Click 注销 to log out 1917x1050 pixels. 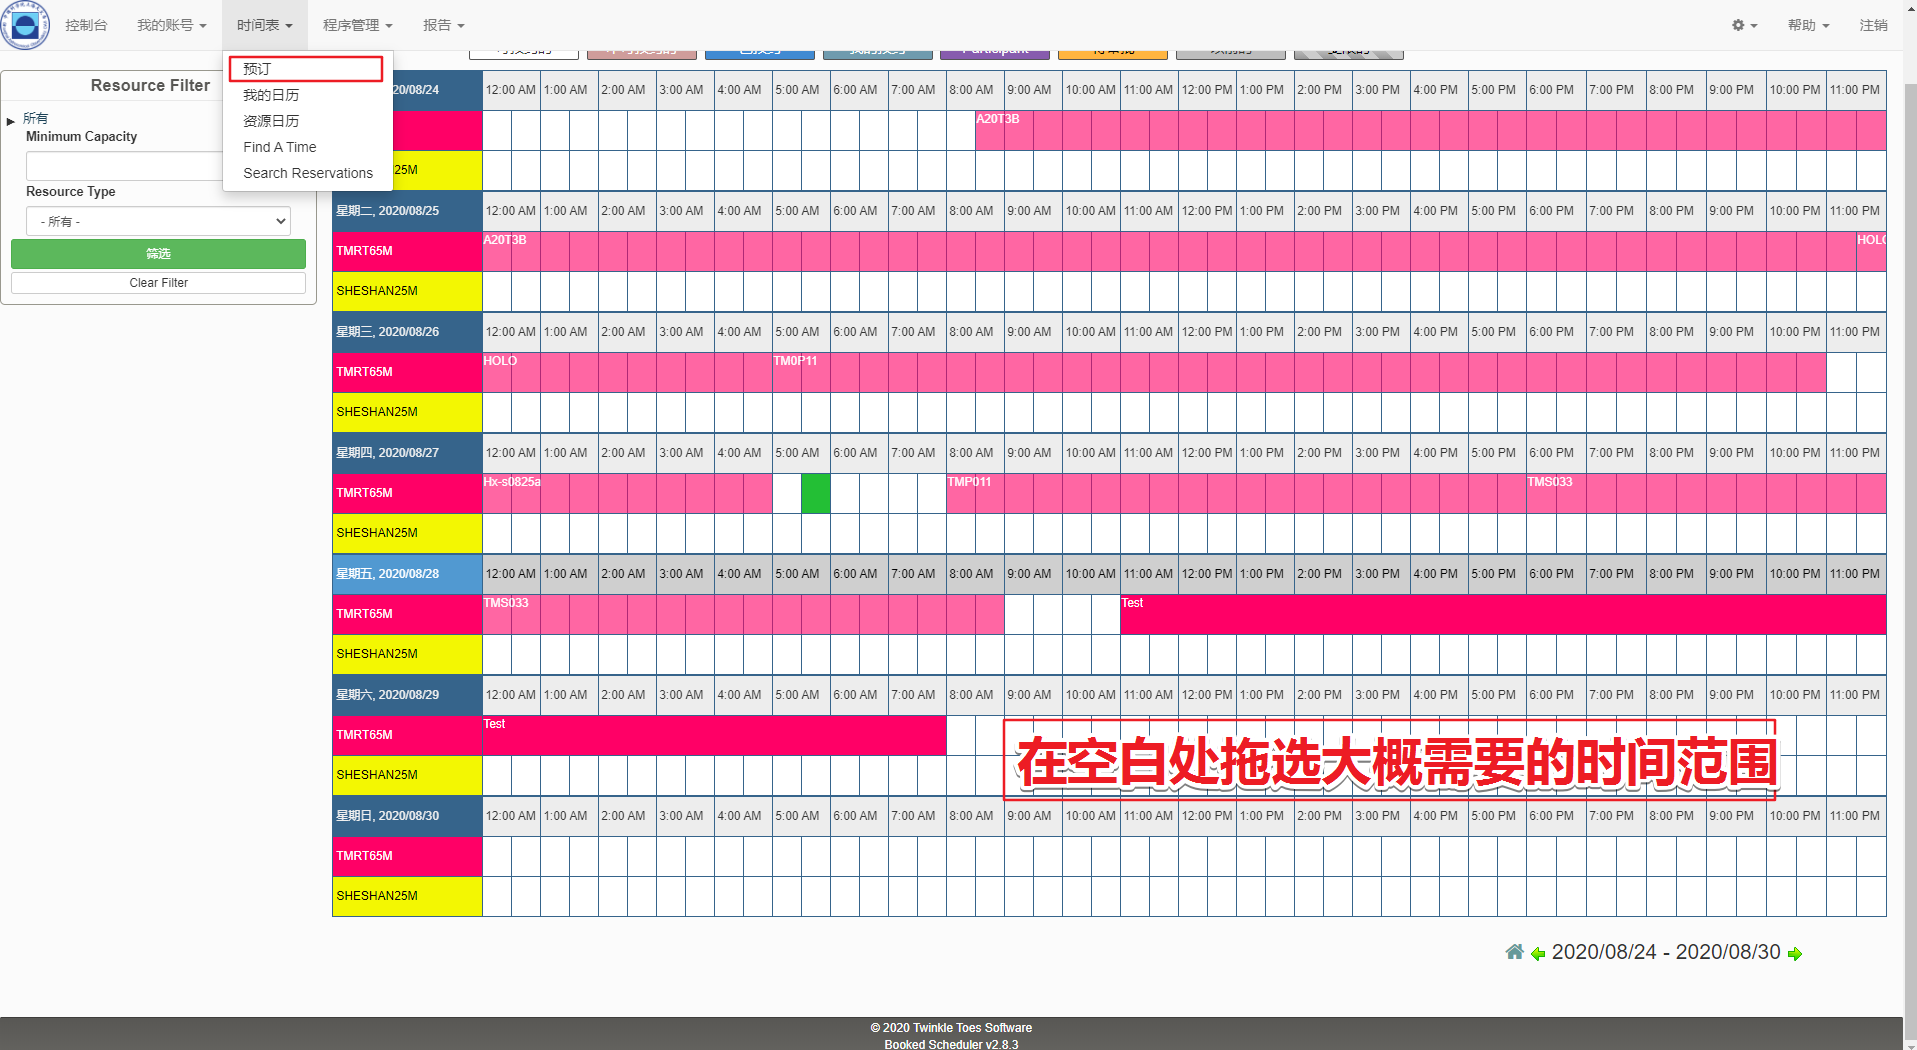click(1875, 25)
